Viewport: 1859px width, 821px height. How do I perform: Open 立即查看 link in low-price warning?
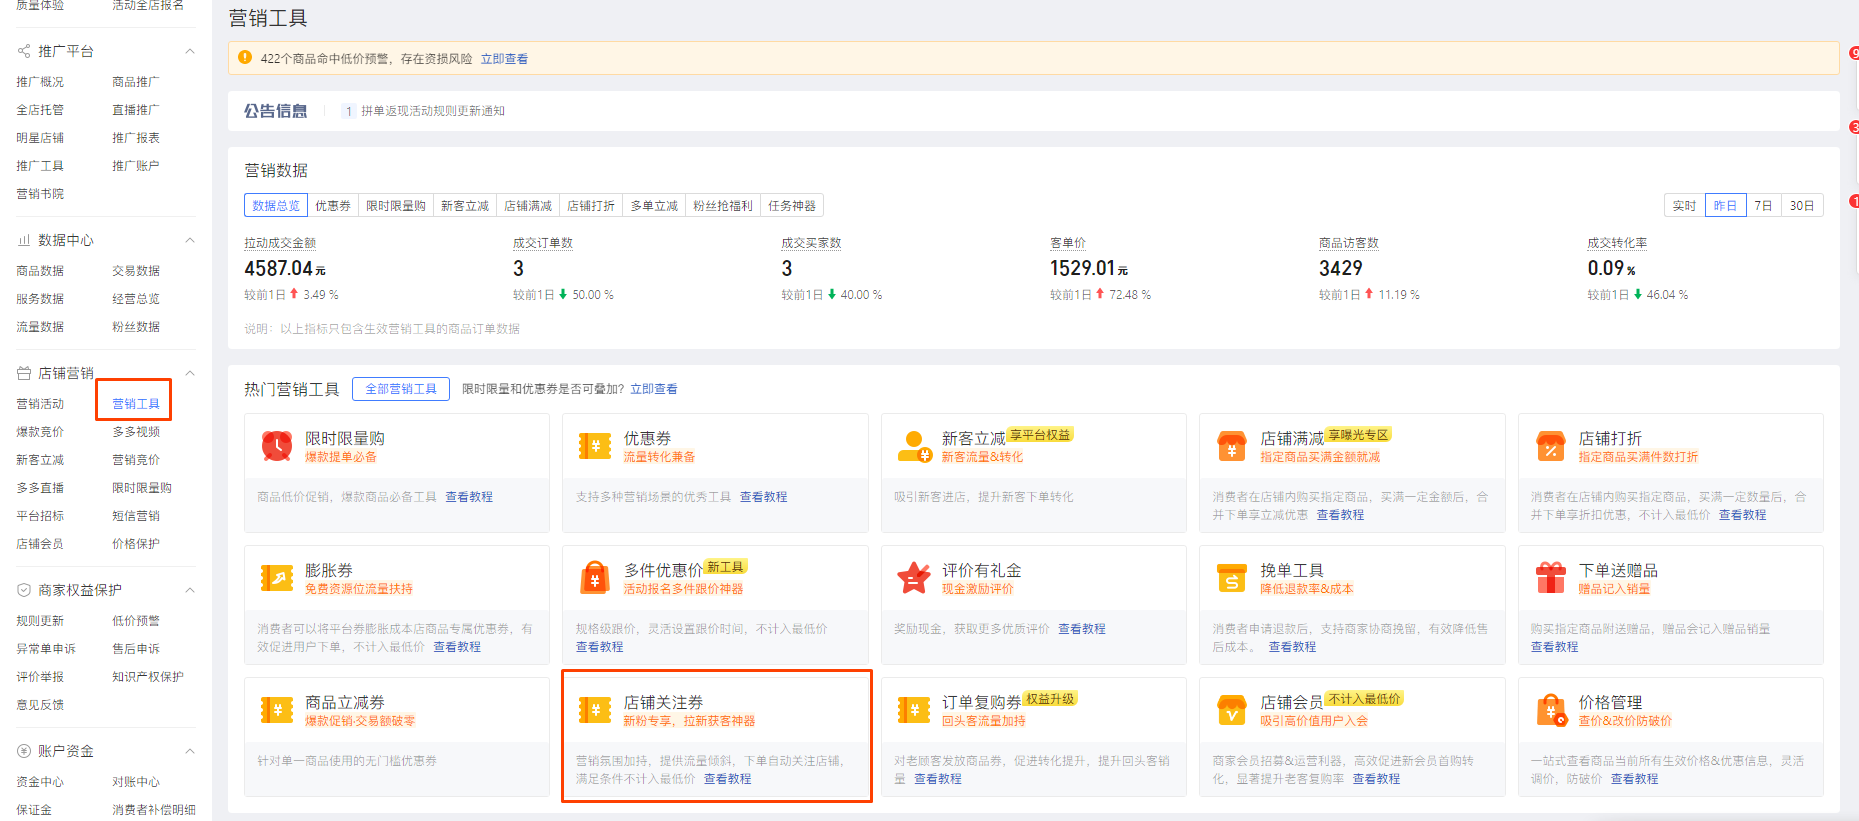tap(504, 59)
